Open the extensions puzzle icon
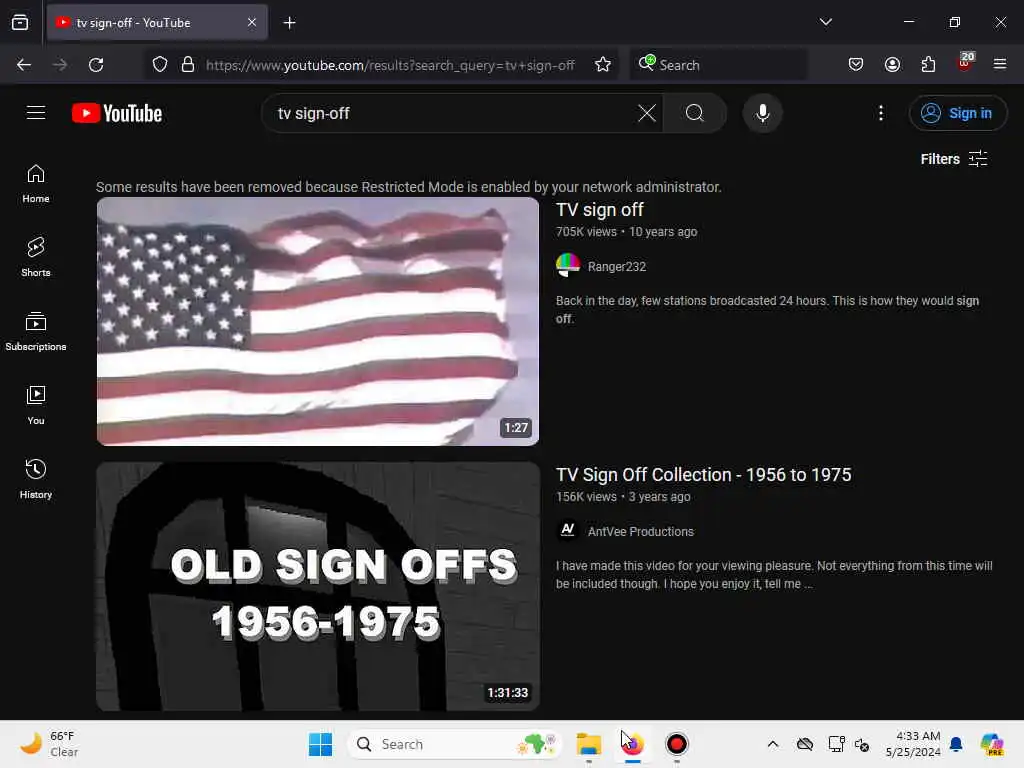The width and height of the screenshot is (1024, 768). (928, 64)
